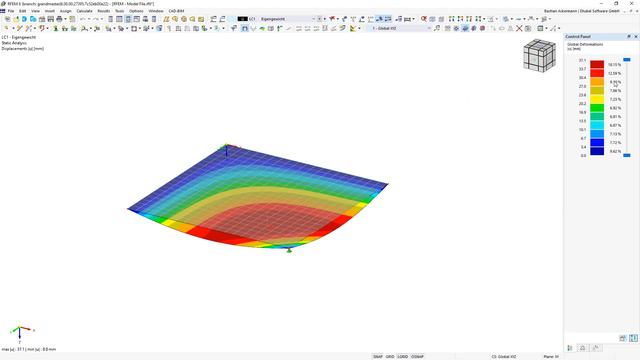Image resolution: width=640 pixels, height=360 pixels.
Task: Open the Tools menu
Action: pos(119,11)
